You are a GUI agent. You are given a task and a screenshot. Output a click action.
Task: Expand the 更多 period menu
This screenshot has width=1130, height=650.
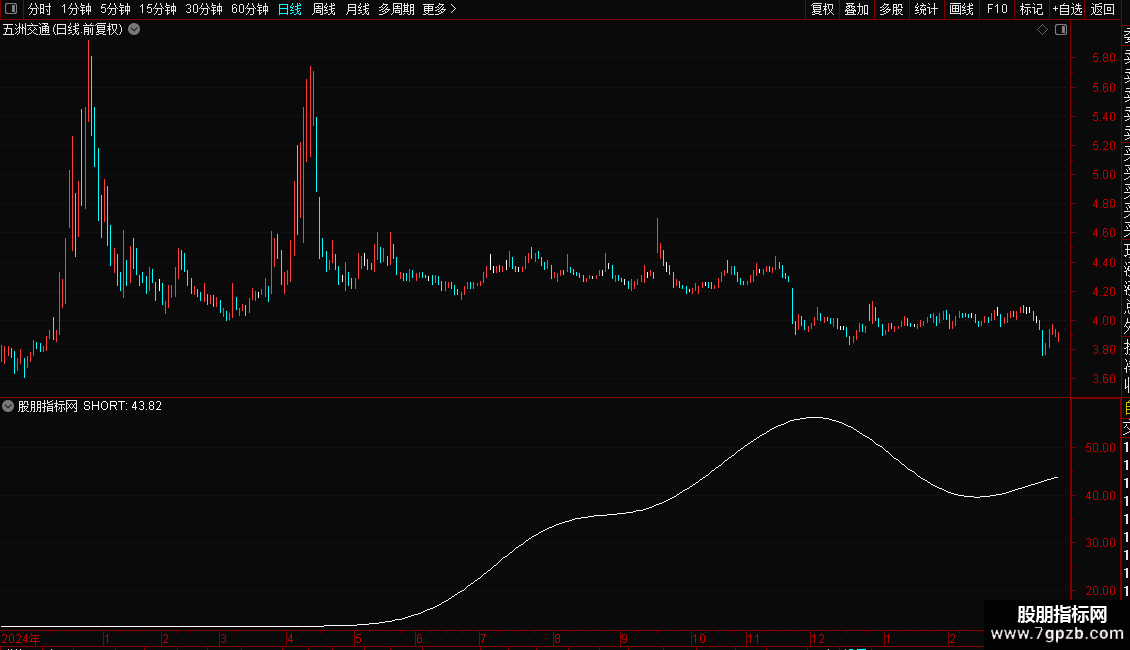440,9
